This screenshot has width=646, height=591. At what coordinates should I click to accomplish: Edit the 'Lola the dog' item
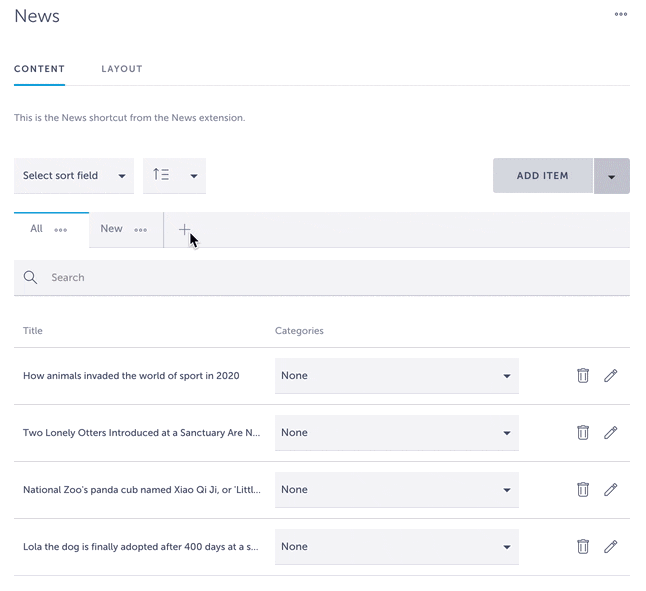click(x=611, y=547)
